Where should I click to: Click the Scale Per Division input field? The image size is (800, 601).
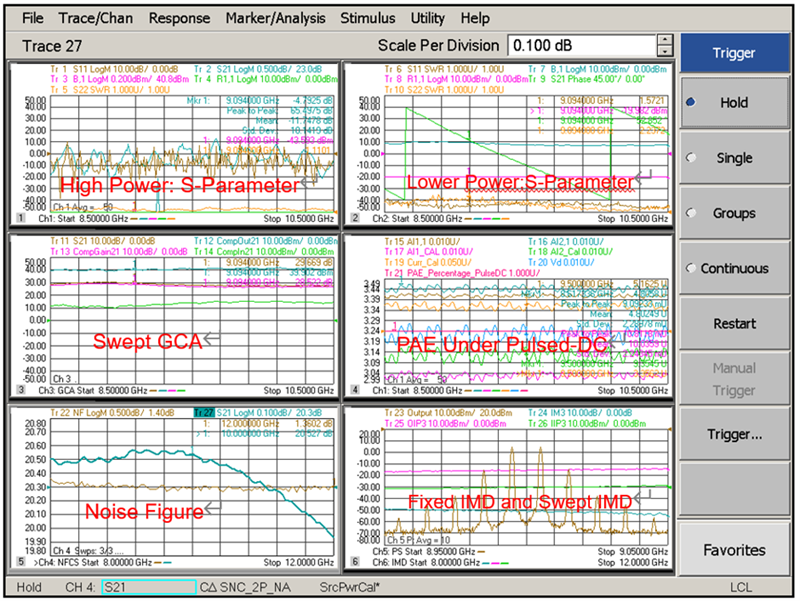[x=580, y=45]
